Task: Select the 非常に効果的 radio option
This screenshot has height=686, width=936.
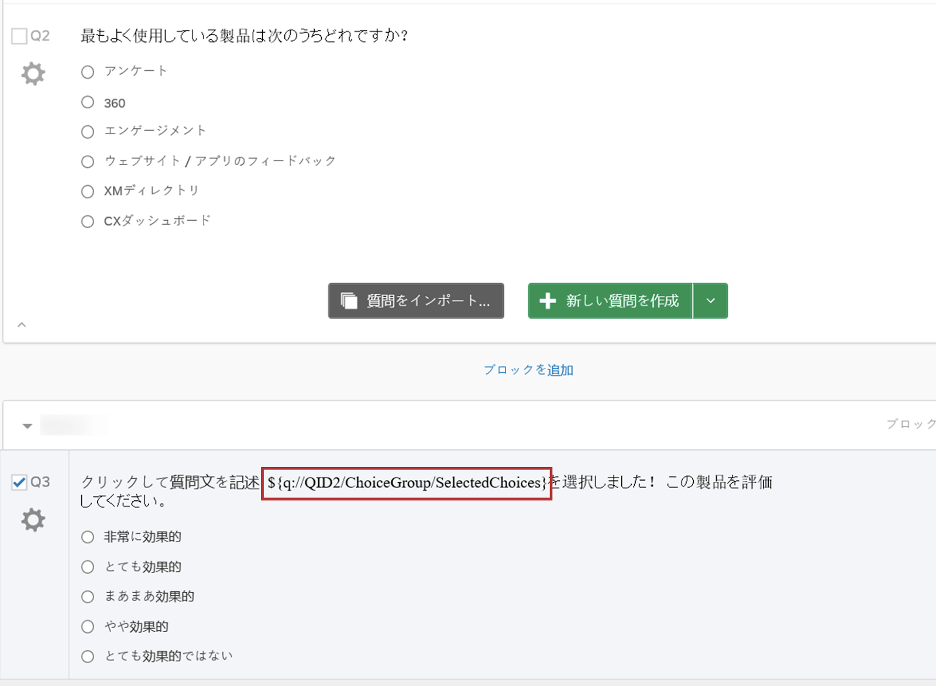Action: pyautogui.click(x=88, y=537)
